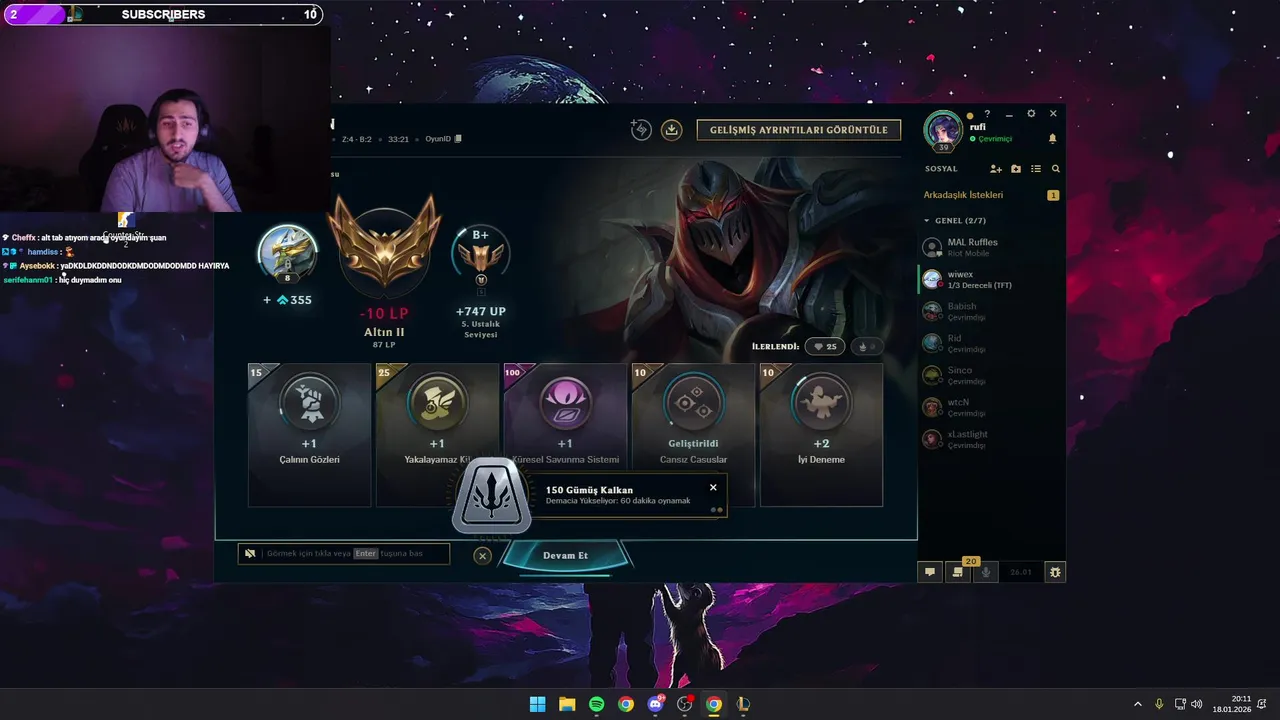Click the -10 LP text

point(384,313)
